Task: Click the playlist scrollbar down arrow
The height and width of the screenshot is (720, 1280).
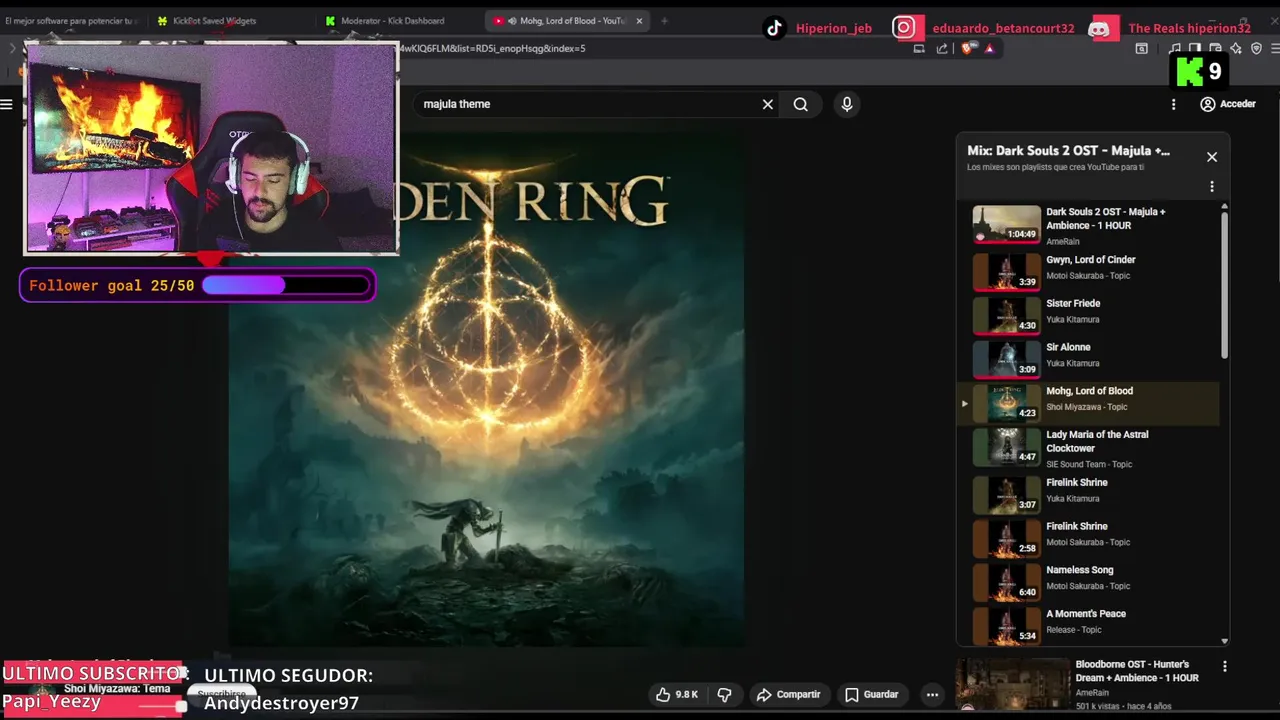Action: point(1224,641)
